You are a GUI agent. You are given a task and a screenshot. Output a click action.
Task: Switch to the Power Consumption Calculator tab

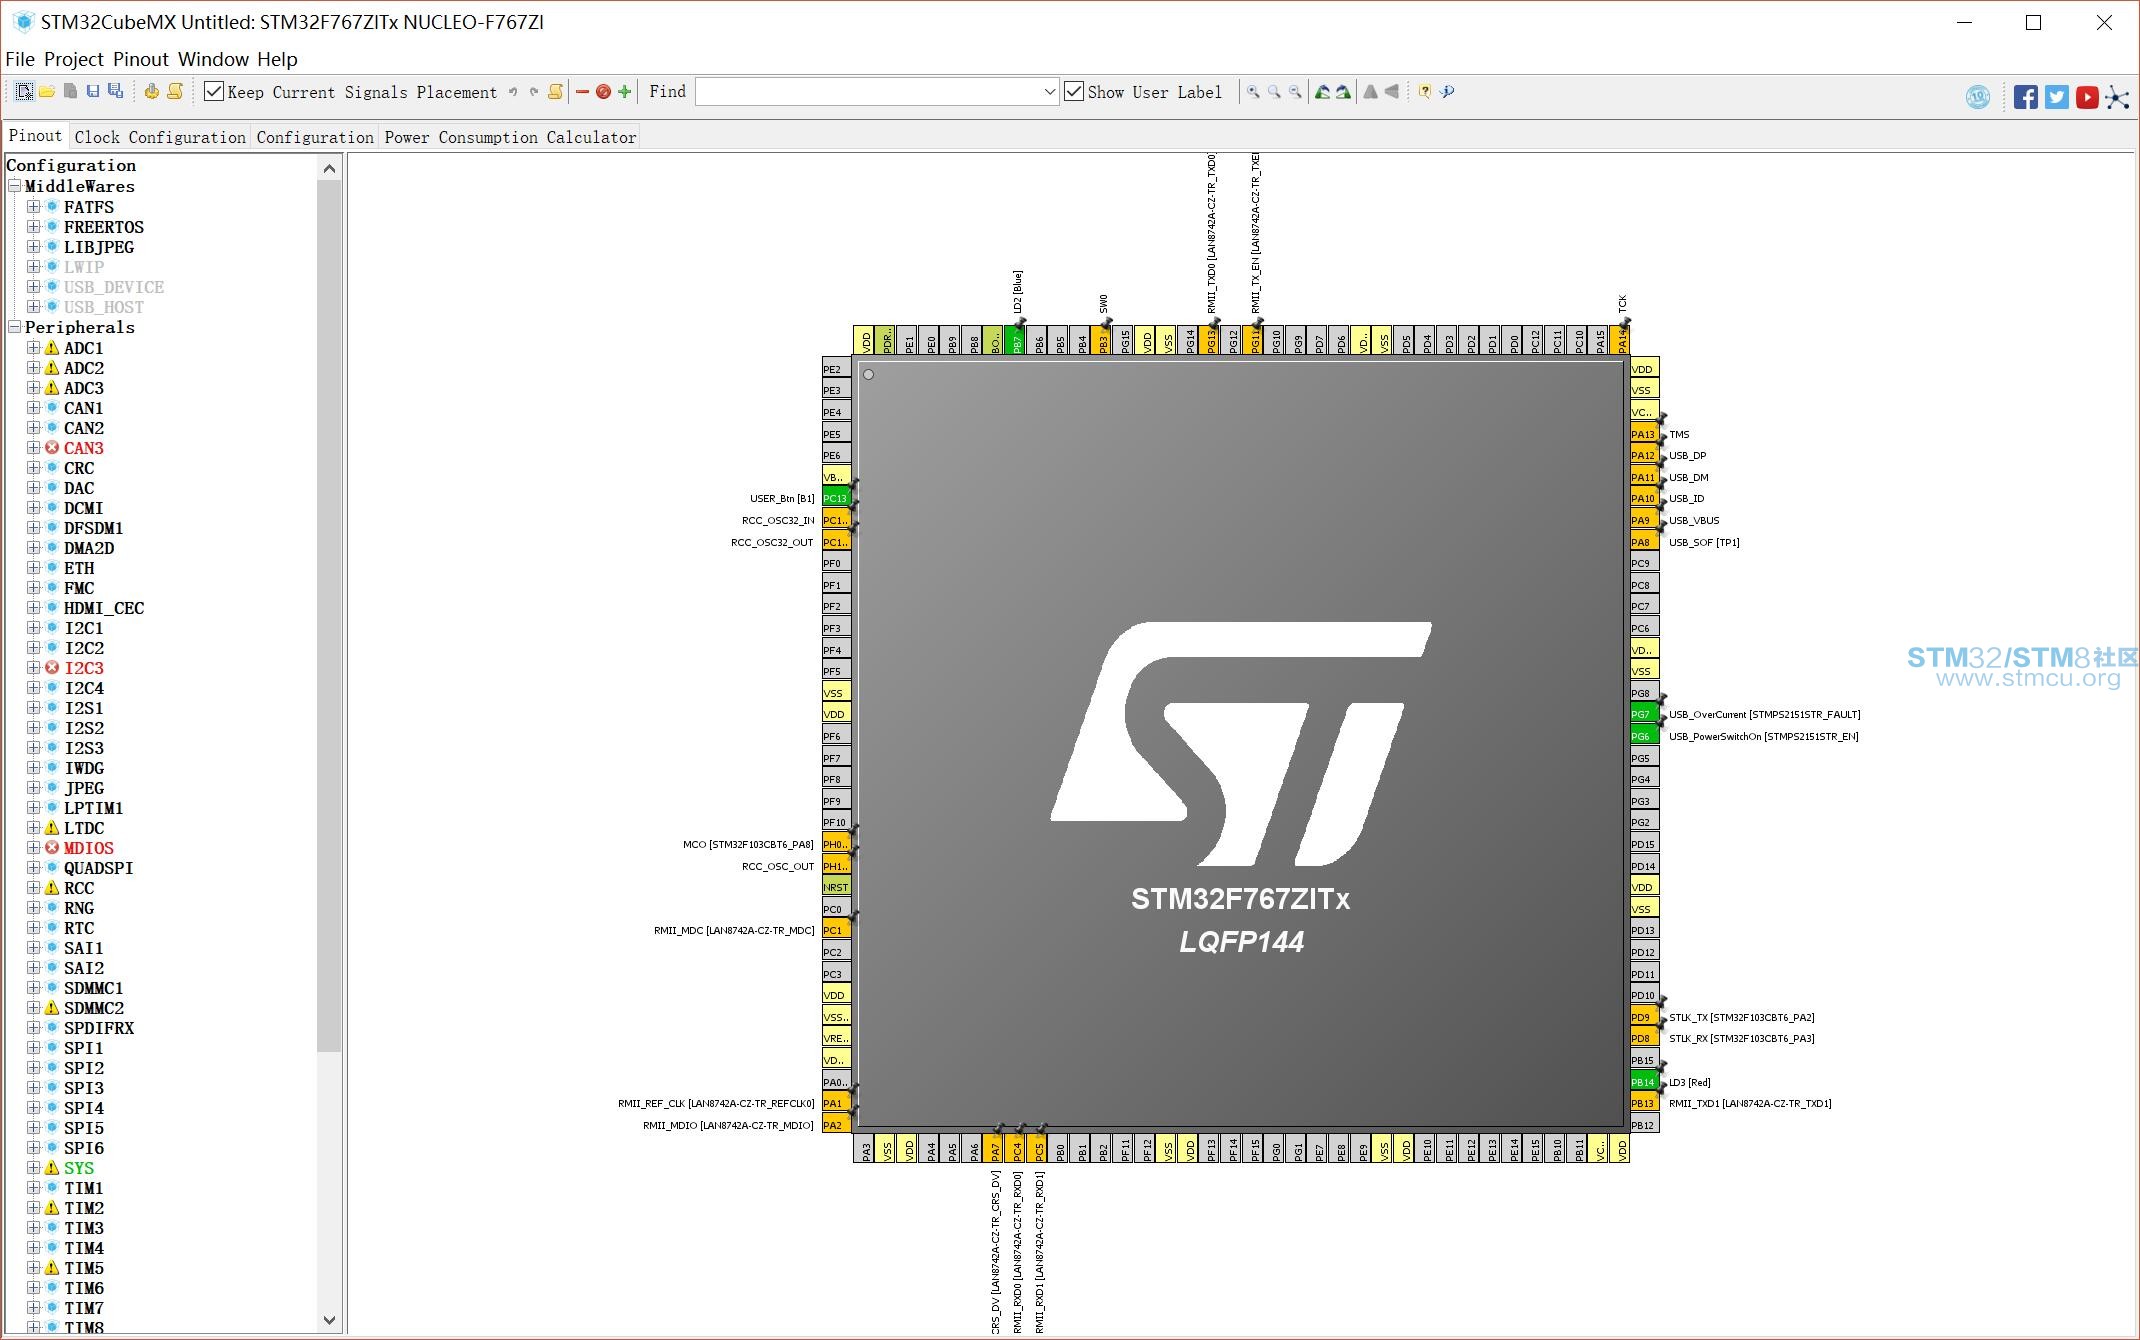(x=510, y=137)
